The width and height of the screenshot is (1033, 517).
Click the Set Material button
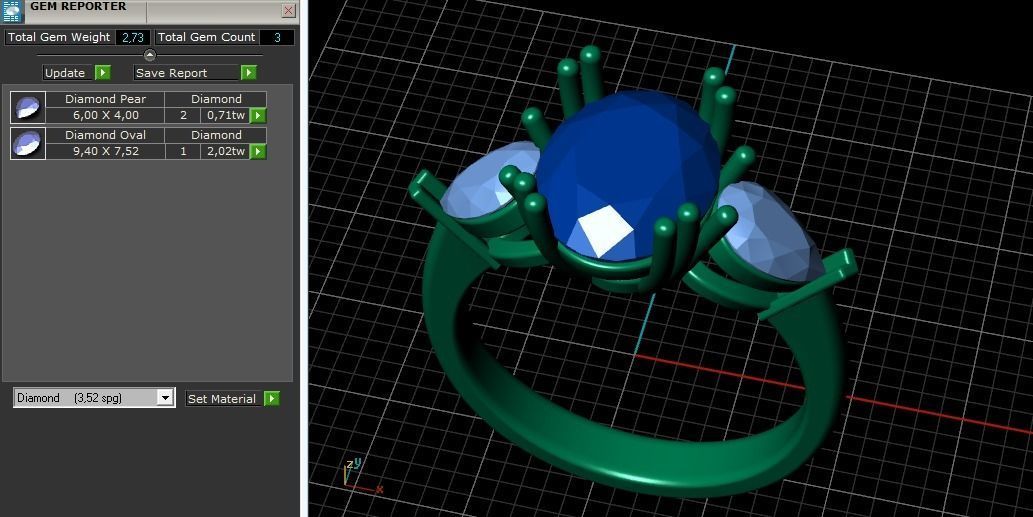(x=222, y=398)
